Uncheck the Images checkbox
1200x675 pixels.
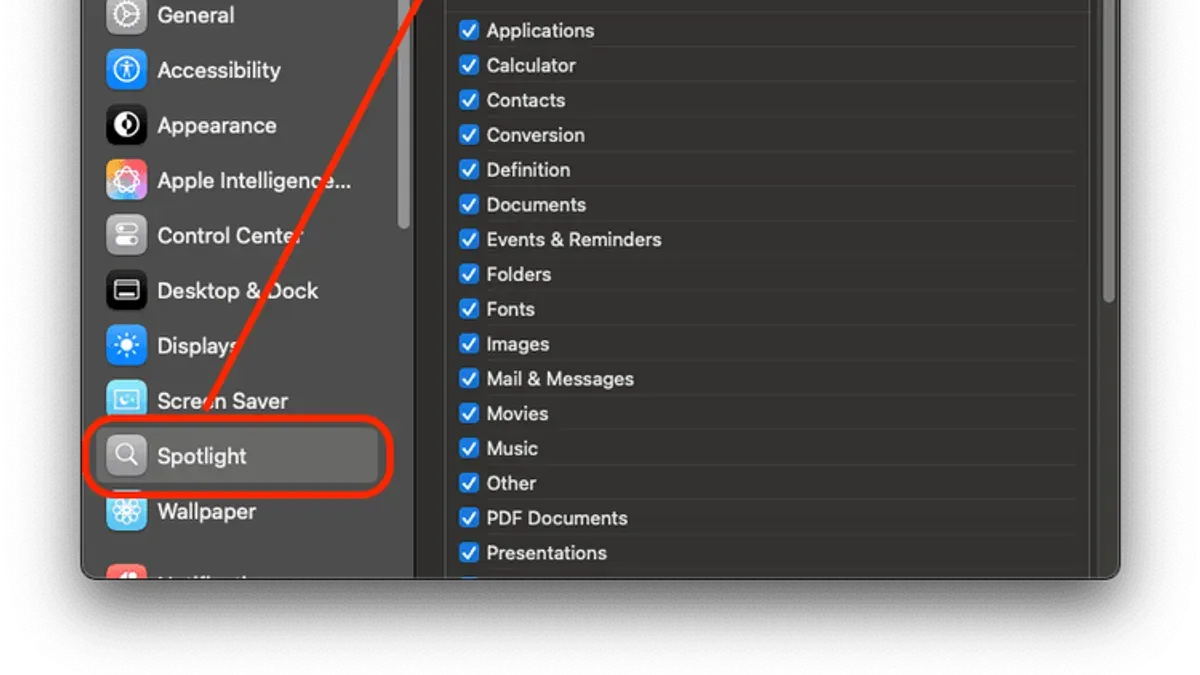point(469,344)
